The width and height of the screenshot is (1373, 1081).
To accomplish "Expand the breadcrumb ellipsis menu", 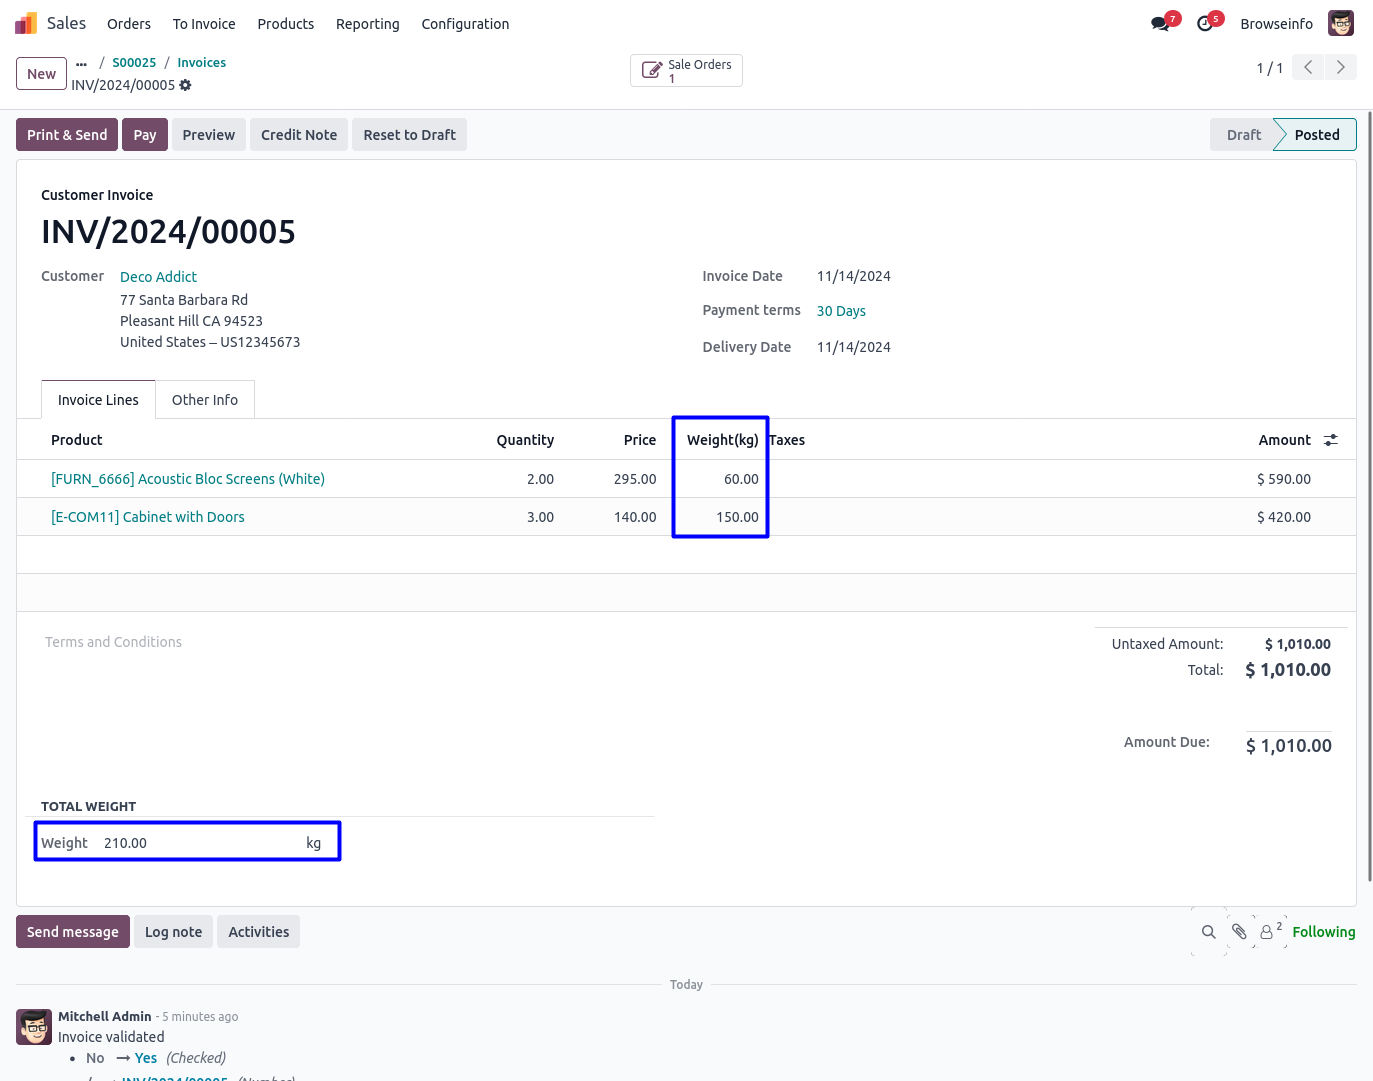I will coord(81,63).
